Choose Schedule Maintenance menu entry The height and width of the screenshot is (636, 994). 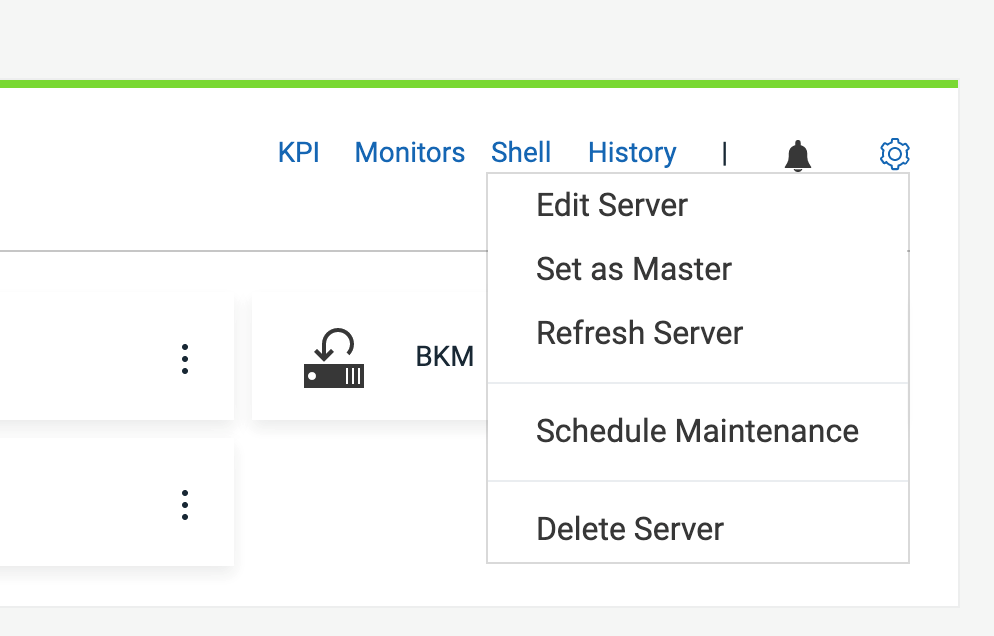(x=697, y=432)
